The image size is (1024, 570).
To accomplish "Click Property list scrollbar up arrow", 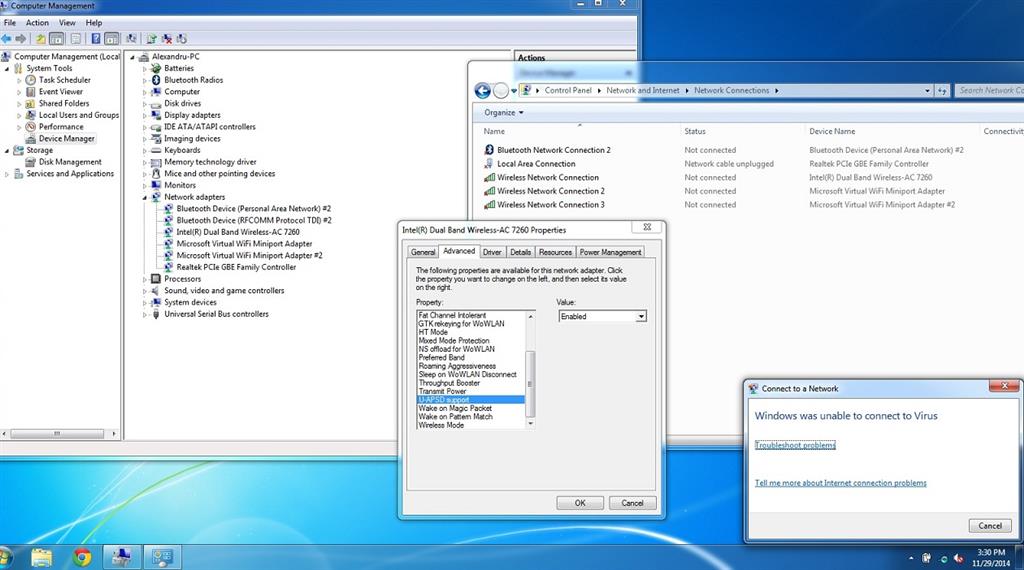I will (530, 317).
